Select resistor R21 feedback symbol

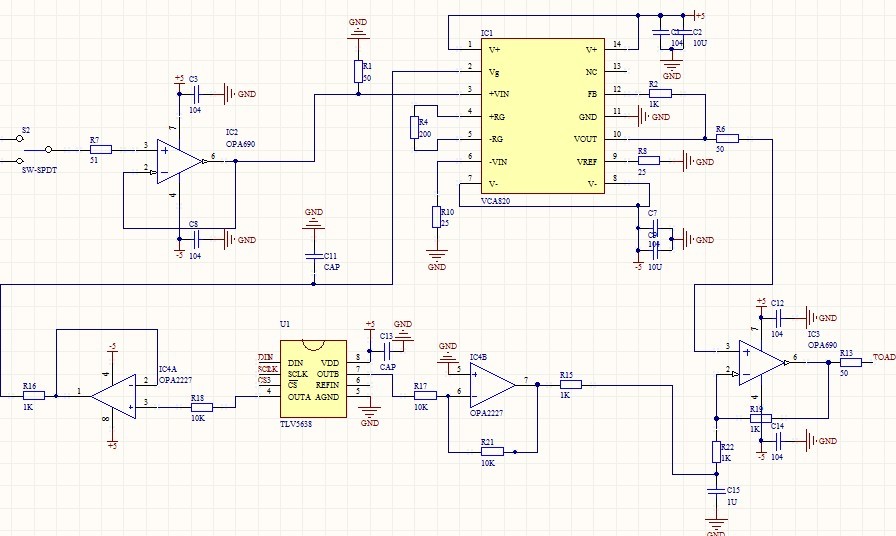493,452
